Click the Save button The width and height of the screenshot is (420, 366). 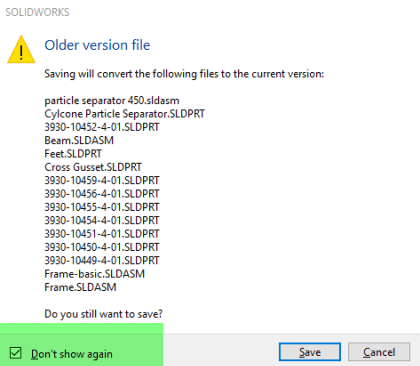310,352
